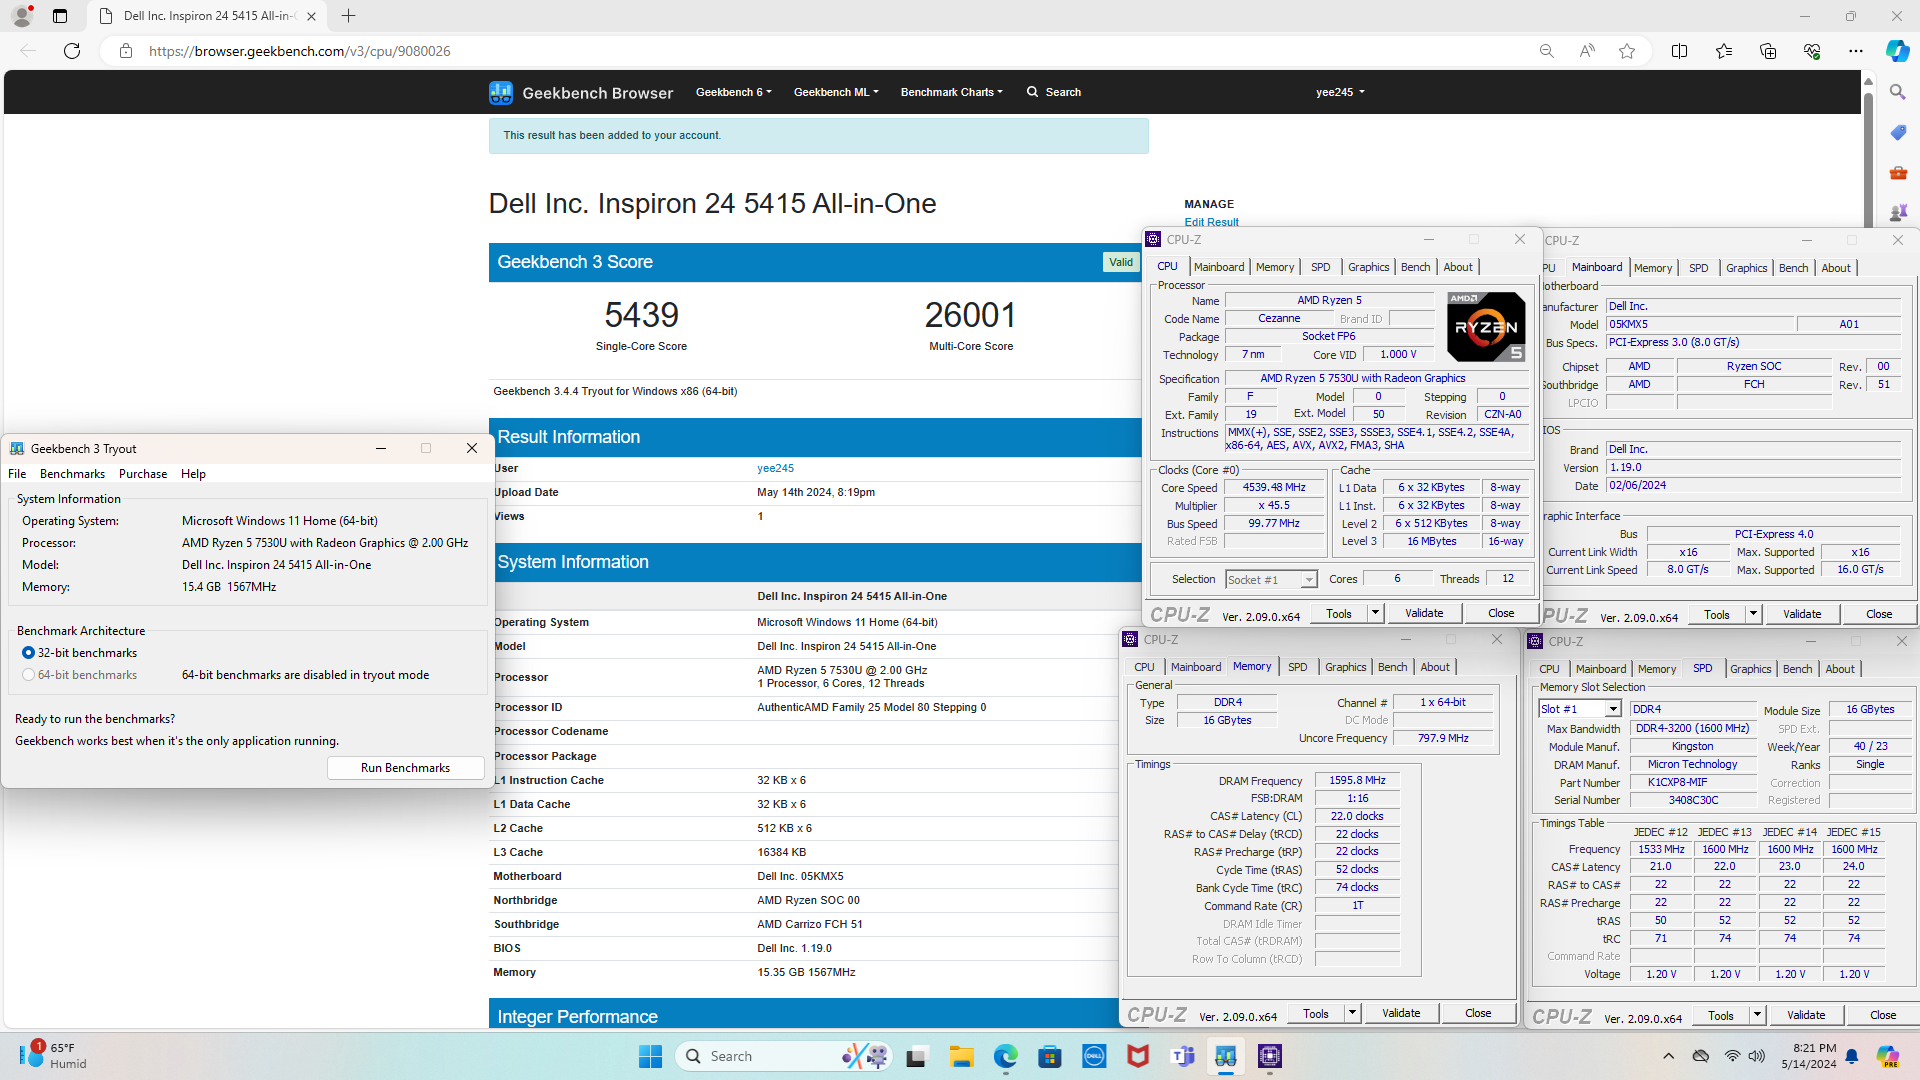The image size is (1920, 1080).
Task: Expand Tools arrow in CPU-Z Memory window
Action: (x=1352, y=1013)
